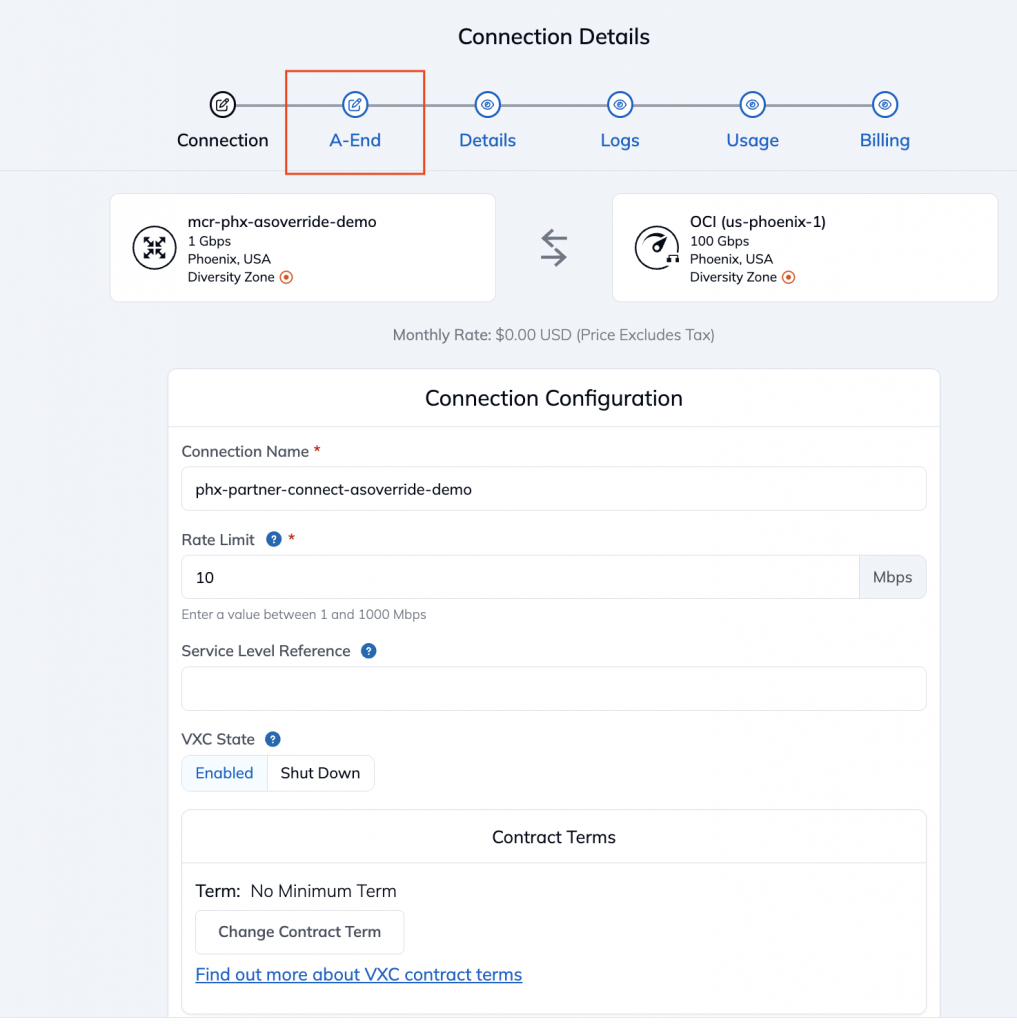Open the Connection tab label
1017x1024 pixels.
pyautogui.click(x=222, y=140)
